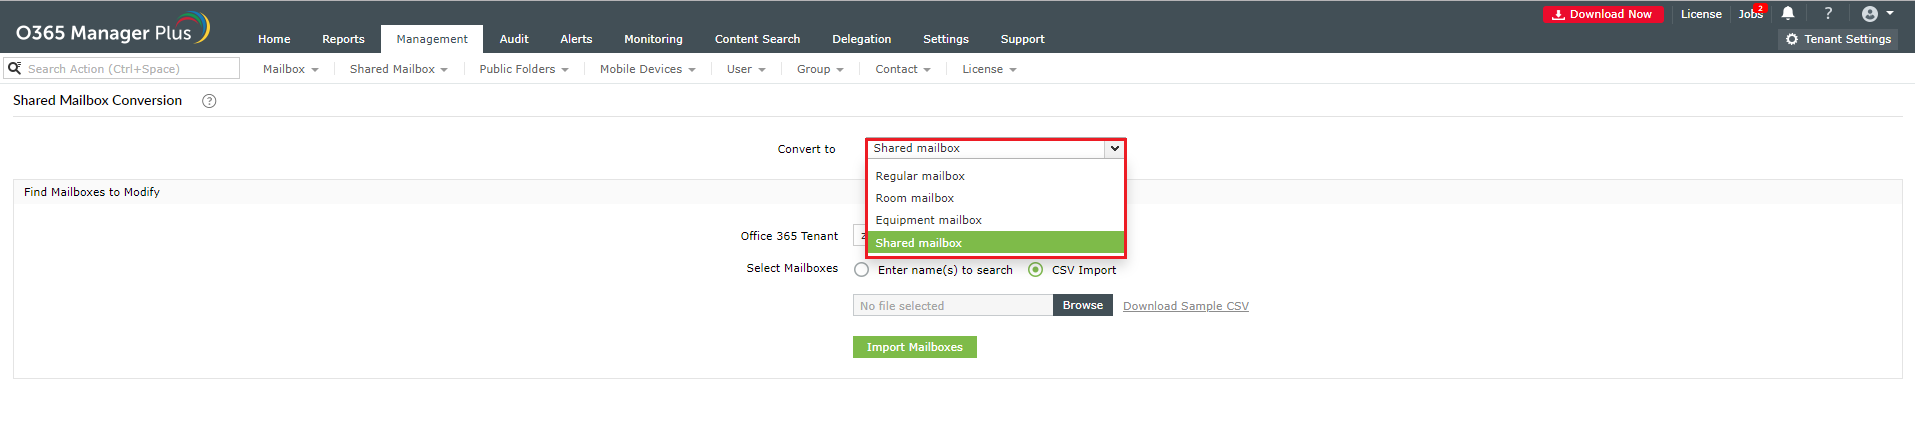Open the Download Sample CSV link
The height and width of the screenshot is (427, 1915).
pyautogui.click(x=1185, y=306)
